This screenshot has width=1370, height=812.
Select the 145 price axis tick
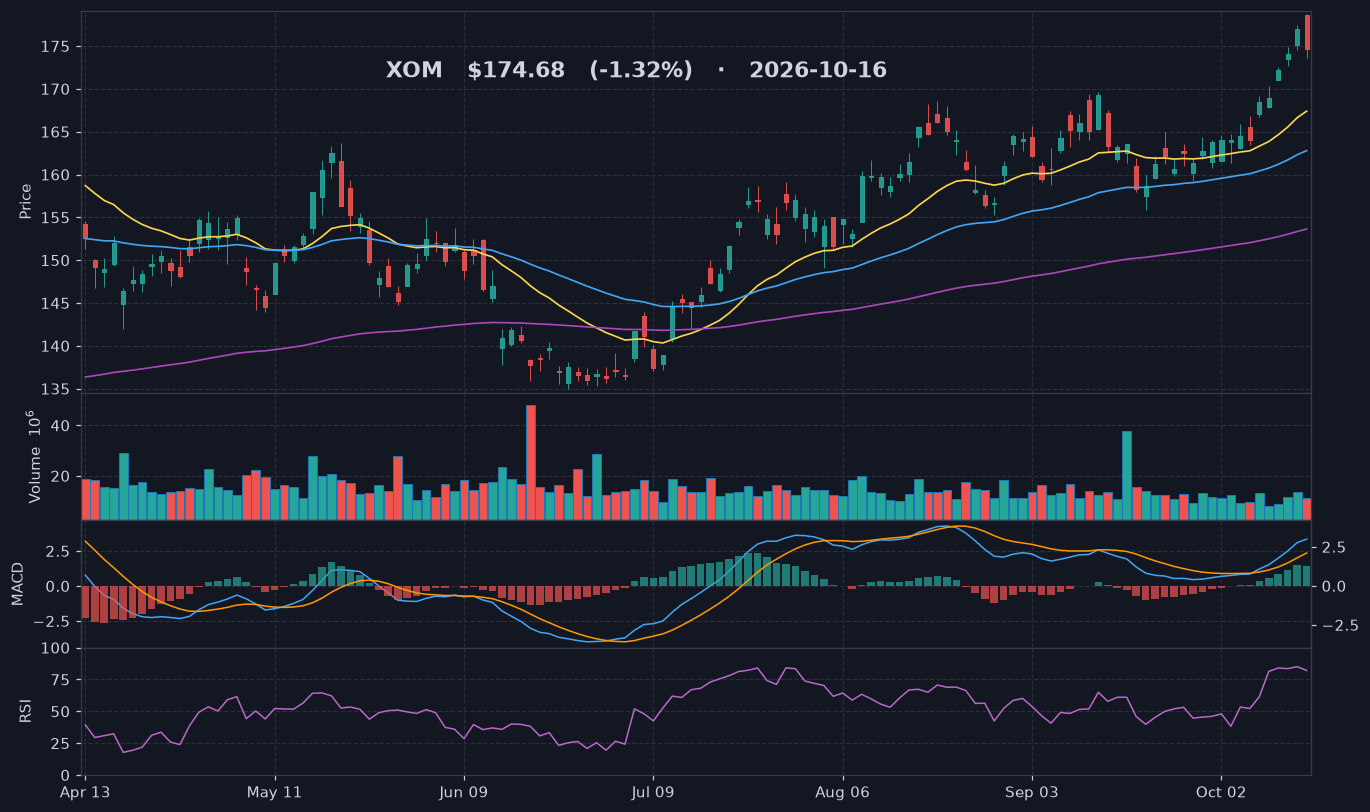[x=55, y=304]
